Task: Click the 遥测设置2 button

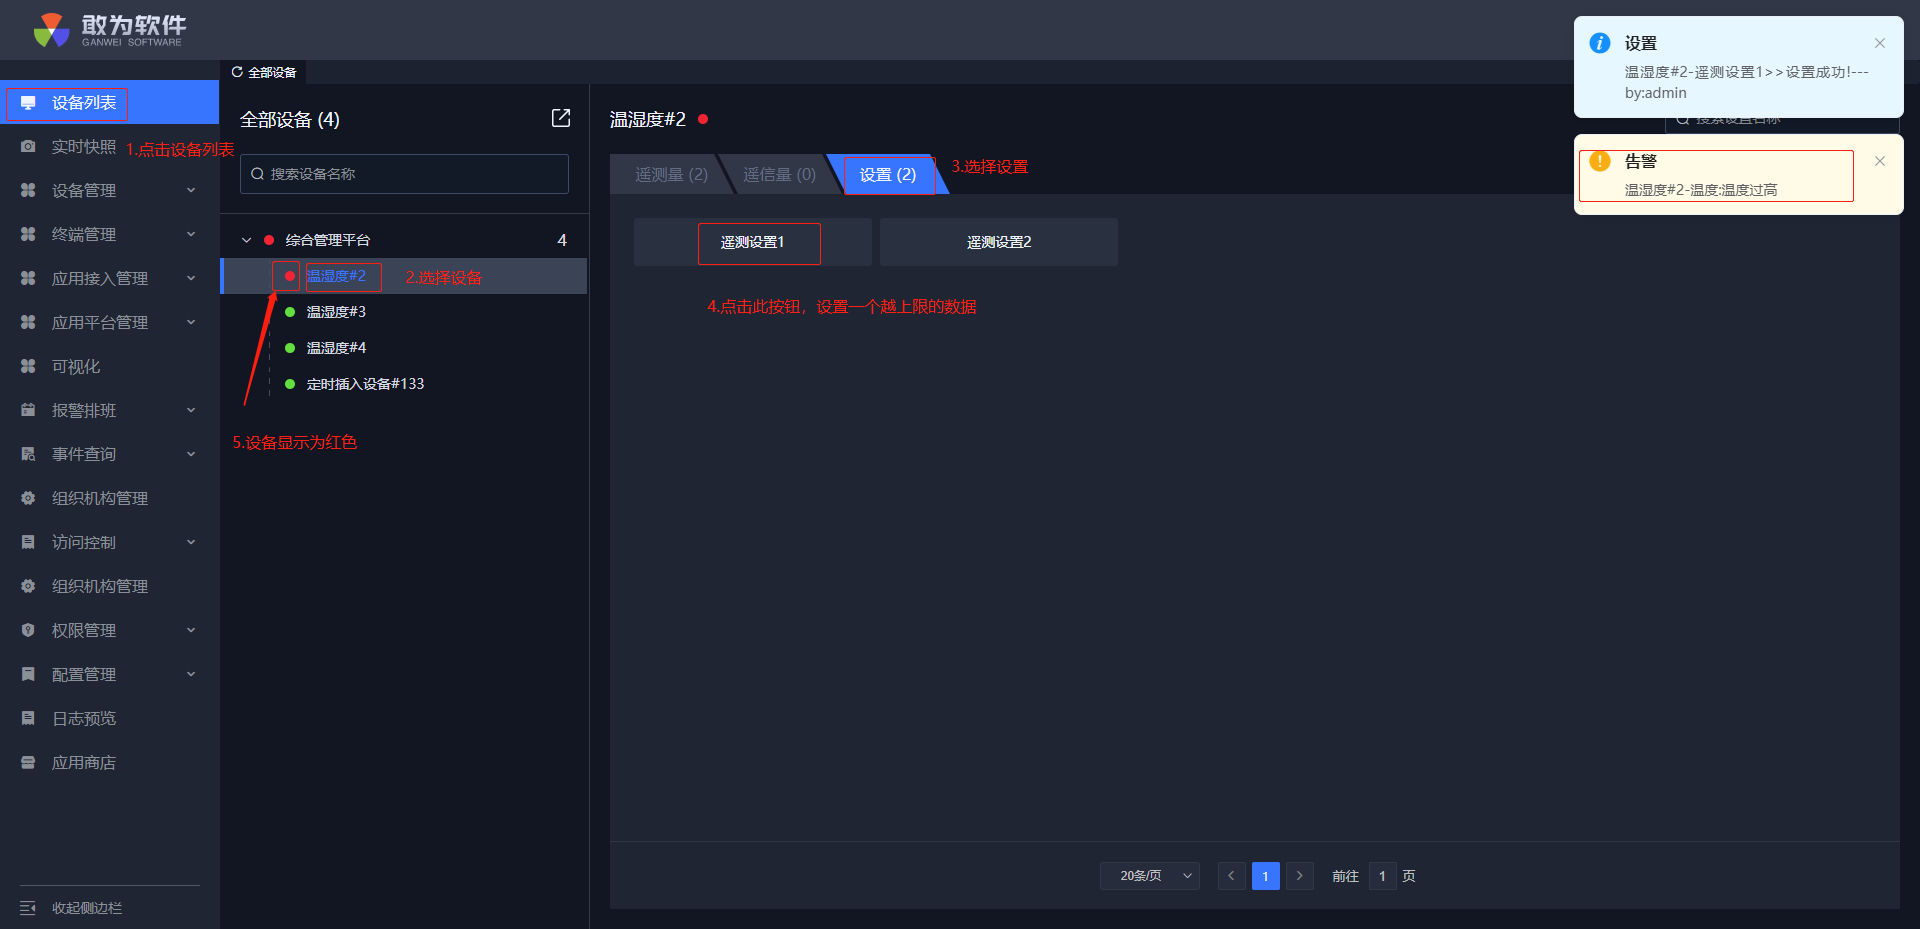Action: point(999,242)
